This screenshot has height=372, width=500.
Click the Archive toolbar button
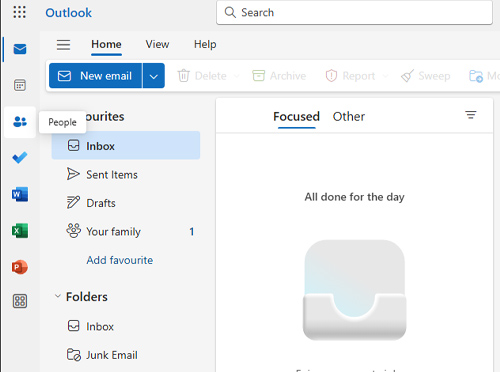coord(279,76)
